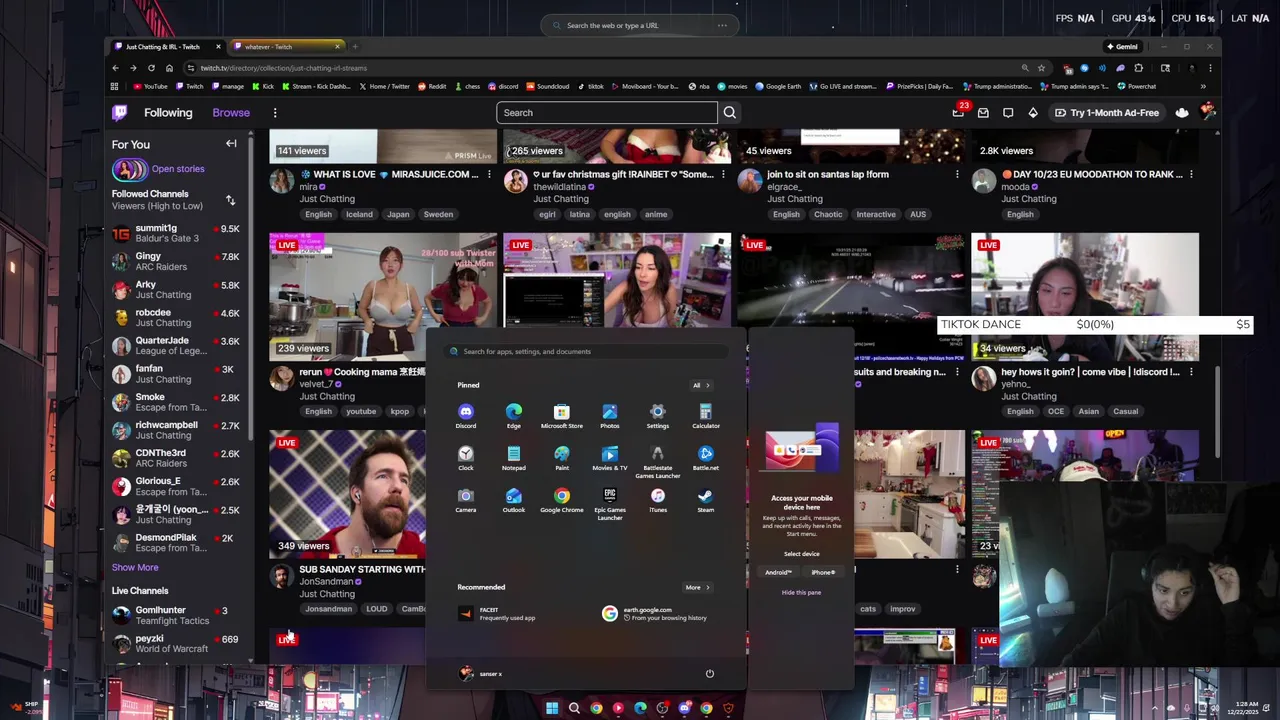1280x720 pixels.
Task: Open the Clock app
Action: pyautogui.click(x=466, y=458)
